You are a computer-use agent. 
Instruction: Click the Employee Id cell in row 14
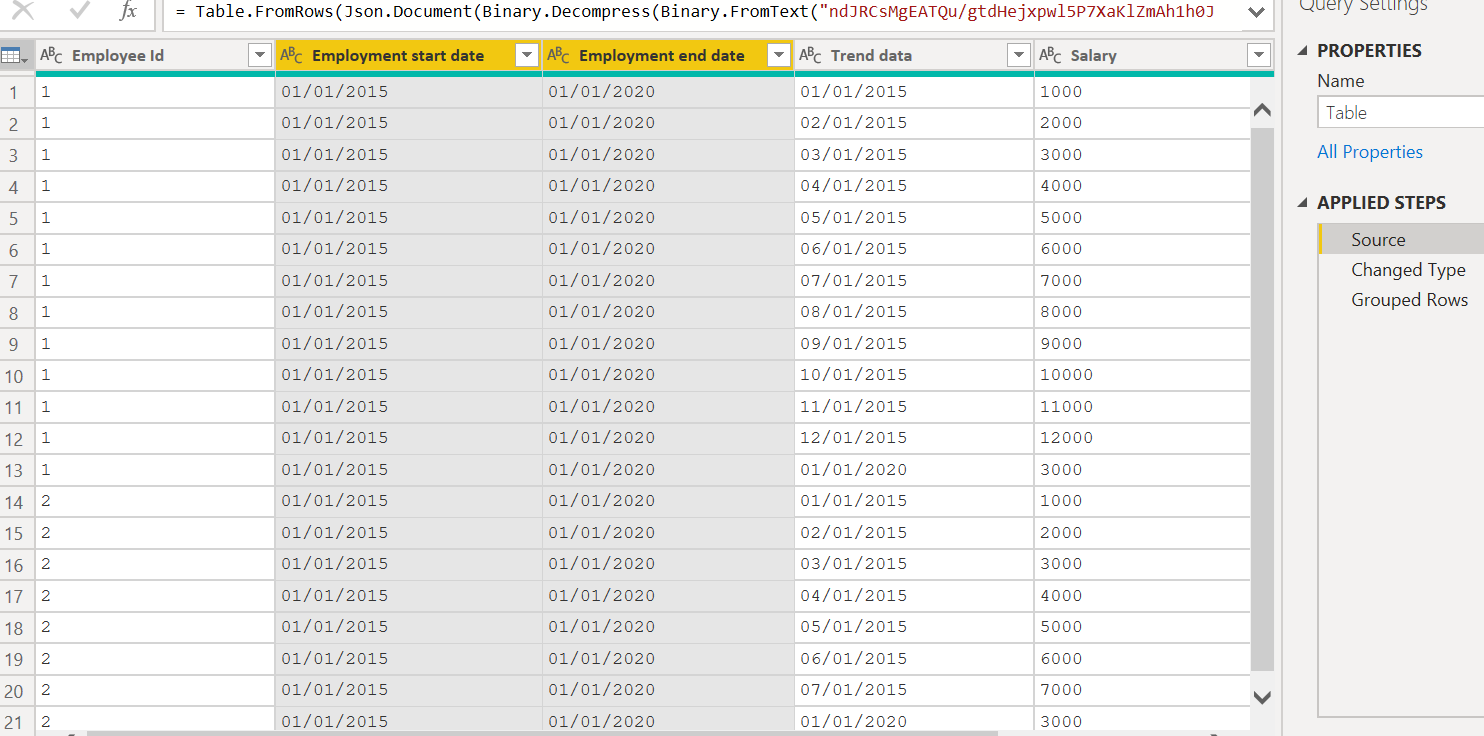(155, 501)
